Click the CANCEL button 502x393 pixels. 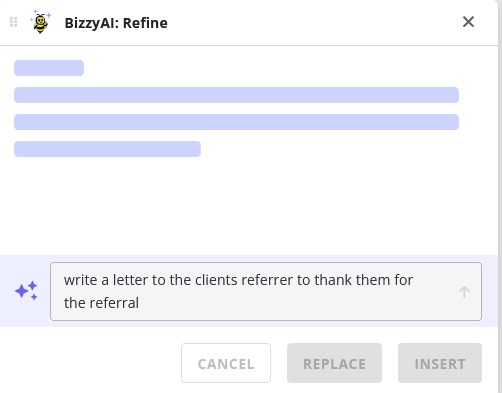(226, 363)
